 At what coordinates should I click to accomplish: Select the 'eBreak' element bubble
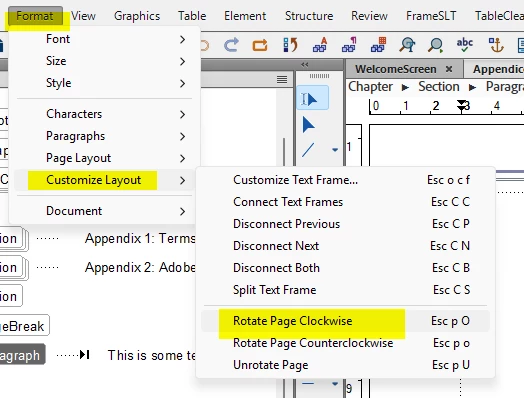tap(24, 325)
